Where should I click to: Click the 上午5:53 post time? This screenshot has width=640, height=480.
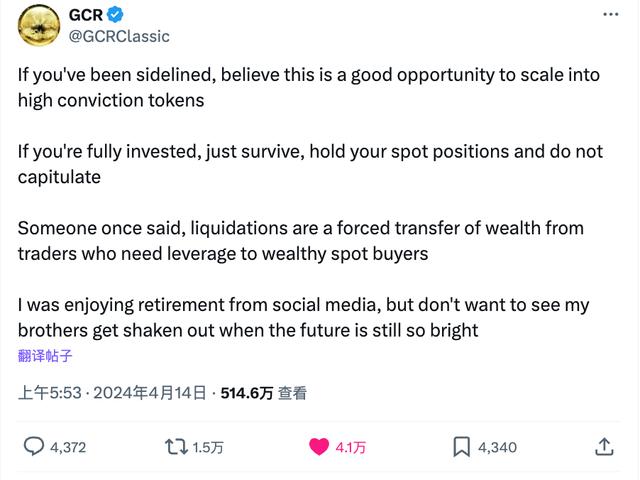50,393
